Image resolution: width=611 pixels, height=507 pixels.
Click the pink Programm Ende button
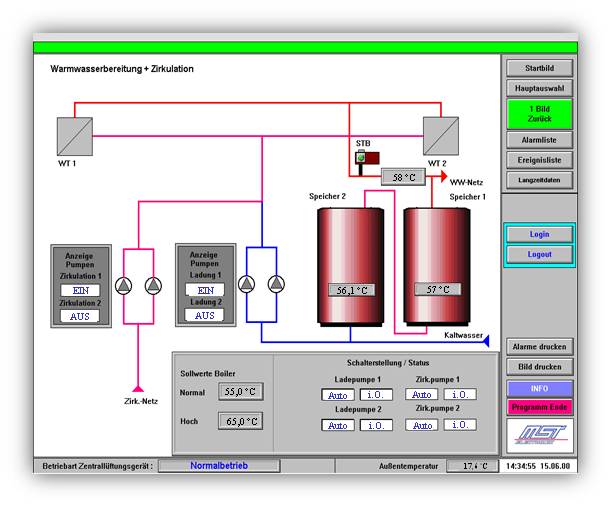pos(539,407)
